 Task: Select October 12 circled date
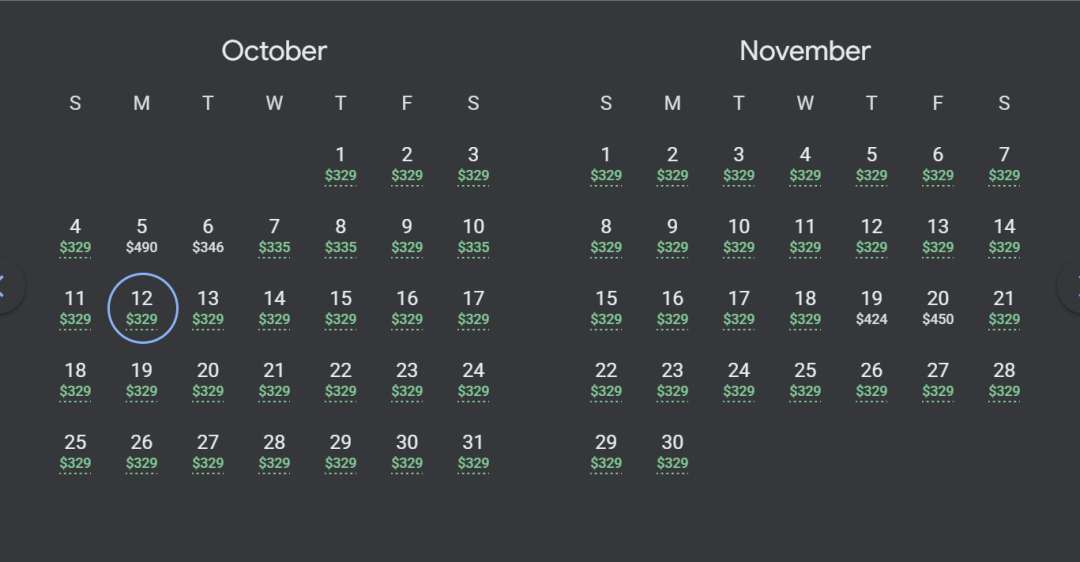(143, 308)
